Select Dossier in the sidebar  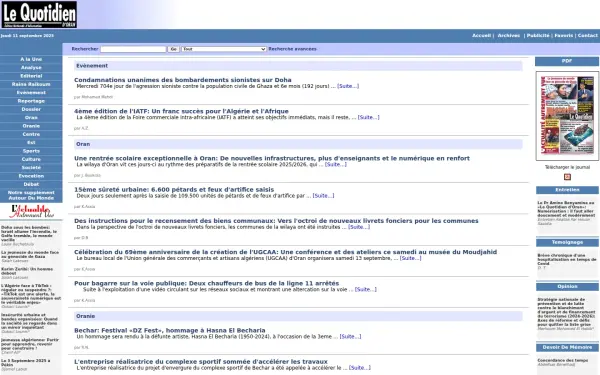pos(31,109)
